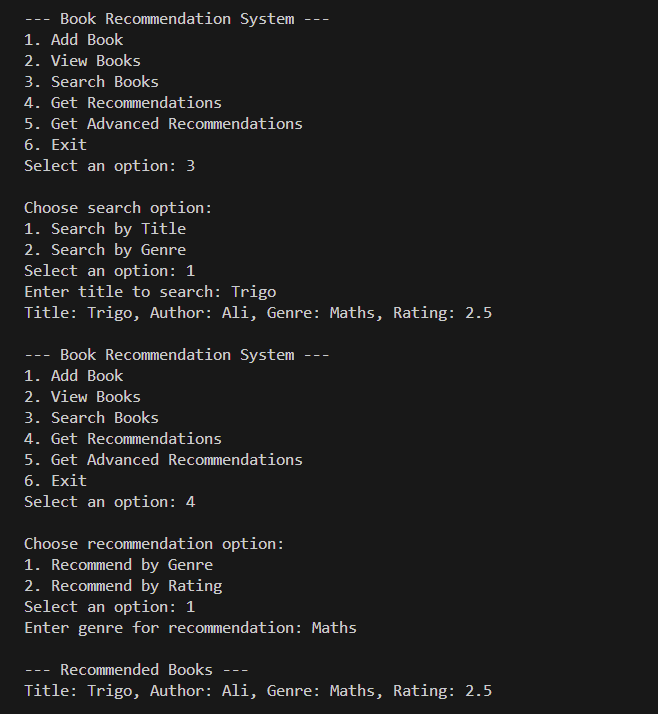This screenshot has width=658, height=714.
Task: Click the "--- Recommended Books ---" header
Action: click(x=136, y=670)
